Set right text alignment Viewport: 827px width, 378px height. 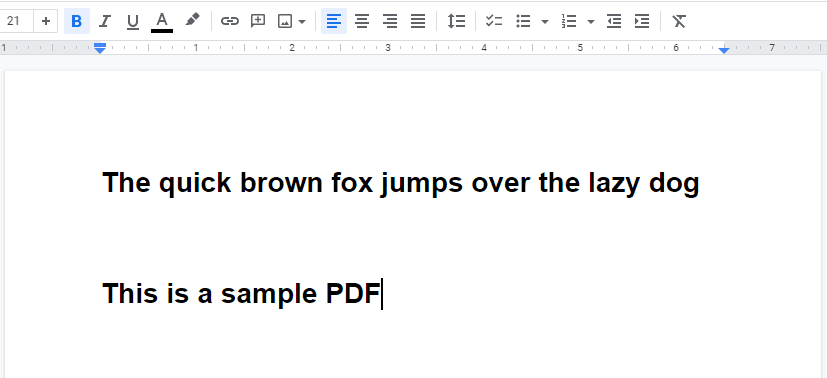(x=390, y=21)
